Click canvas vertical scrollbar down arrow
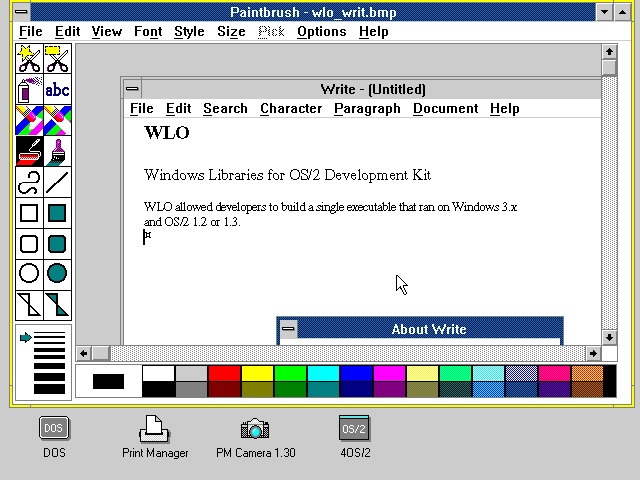Screen dimensions: 640x480 click(609, 337)
